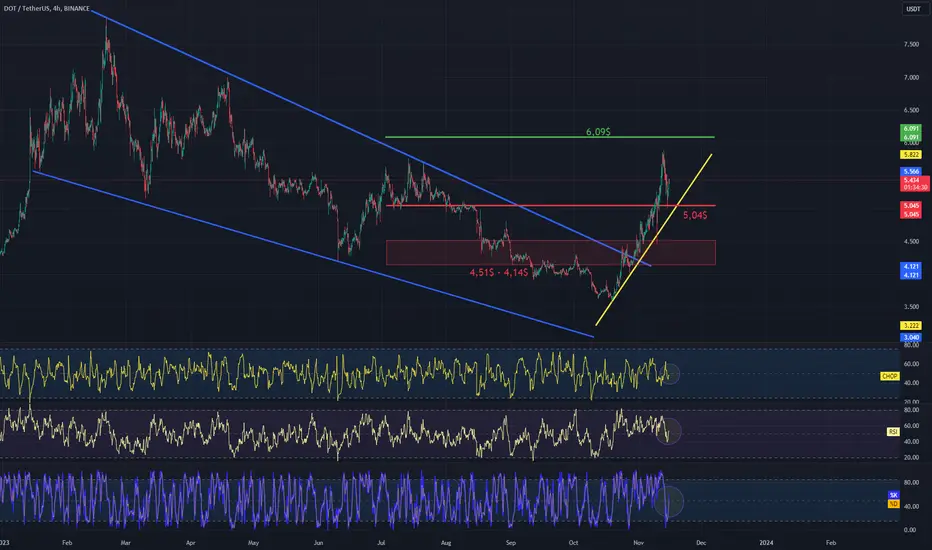
Task: Click the 5,04$ text annotation
Action: (695, 215)
